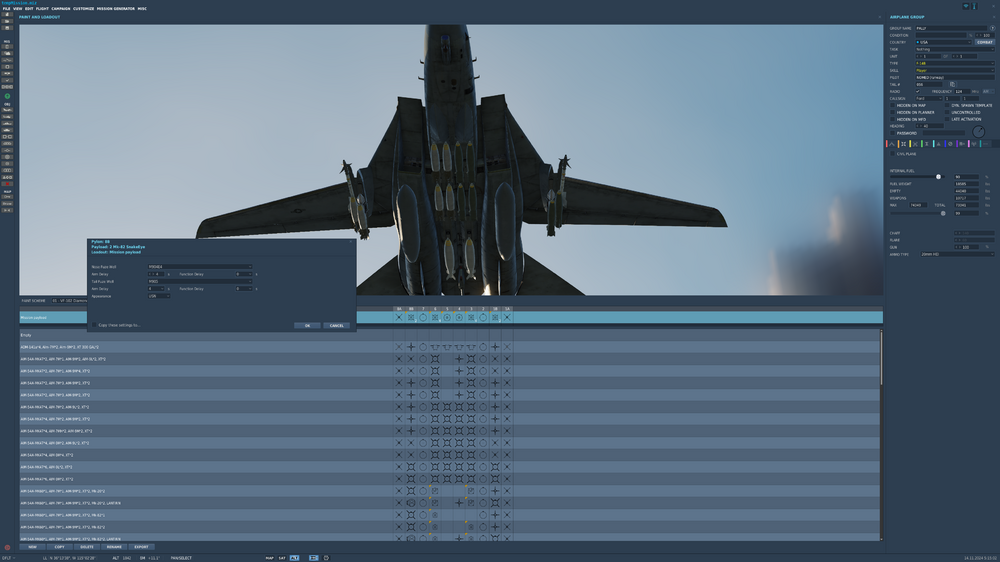
Task: Click the network signal icon at top right
Action: (x=966, y=6)
